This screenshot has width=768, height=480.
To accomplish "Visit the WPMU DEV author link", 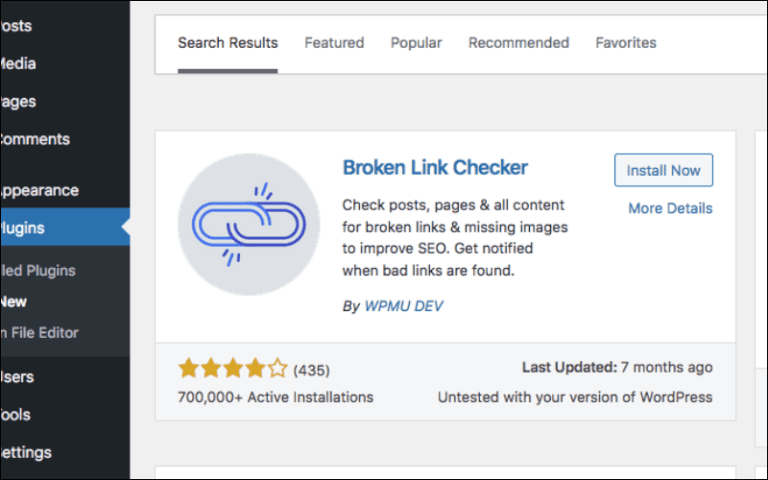I will [x=403, y=306].
